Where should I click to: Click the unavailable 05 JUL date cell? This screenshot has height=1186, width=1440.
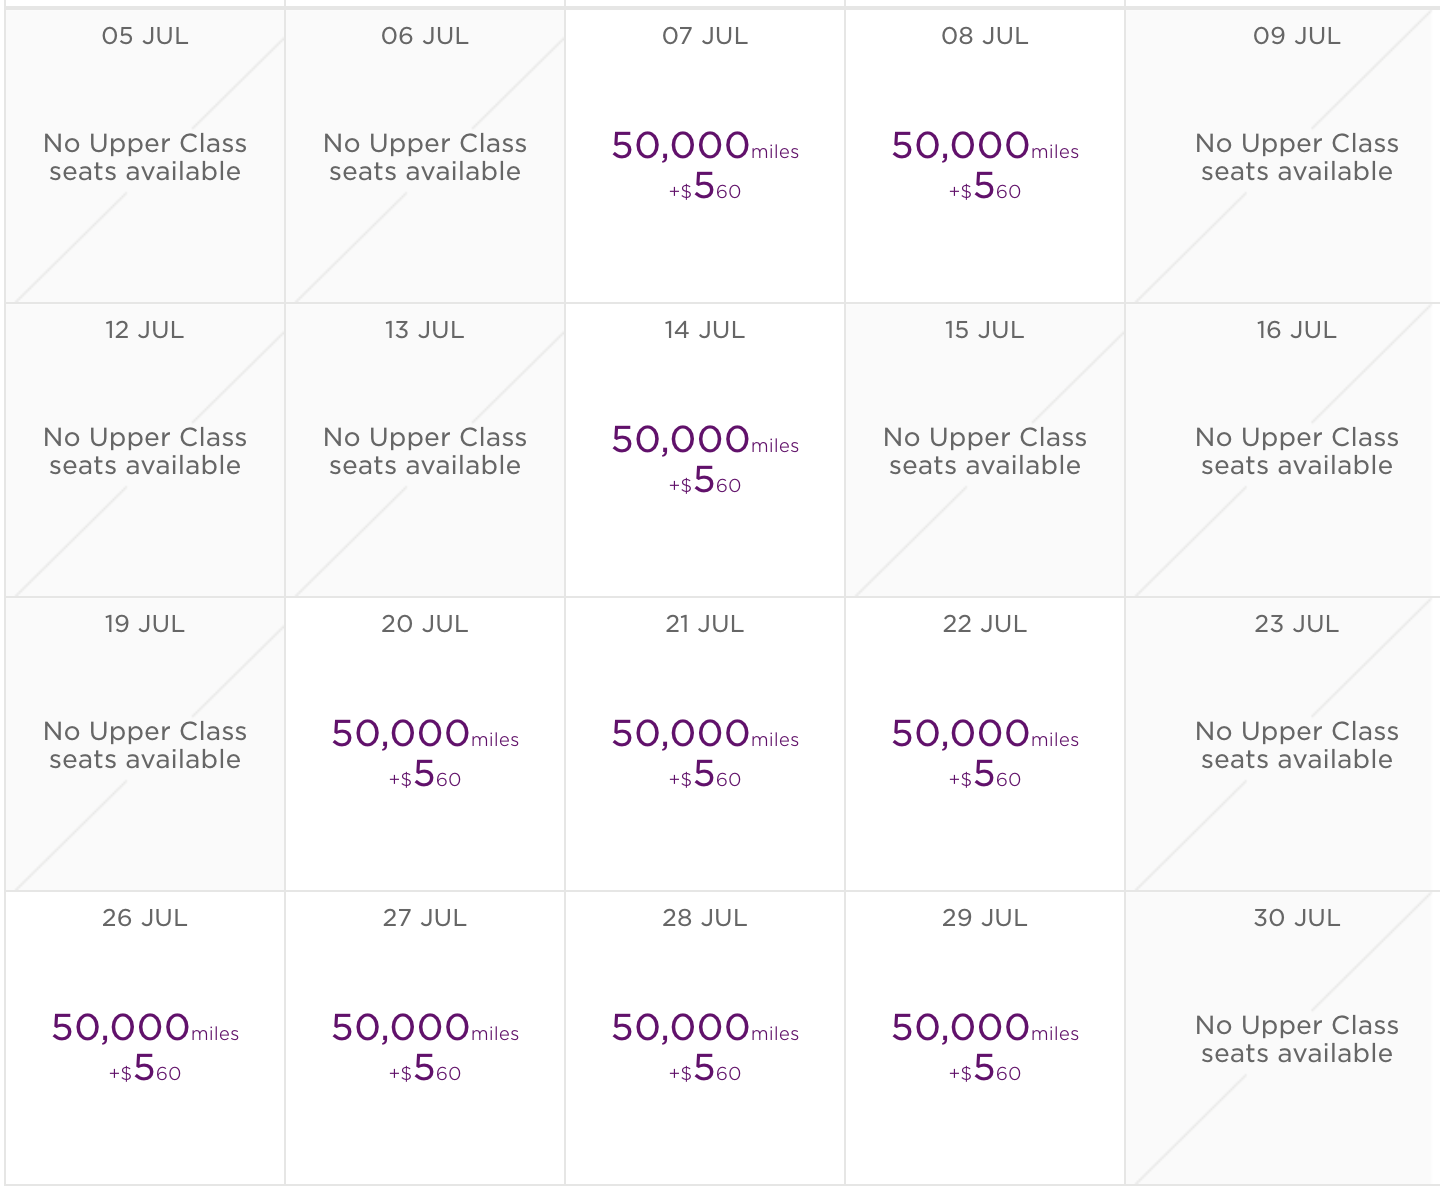(x=145, y=157)
